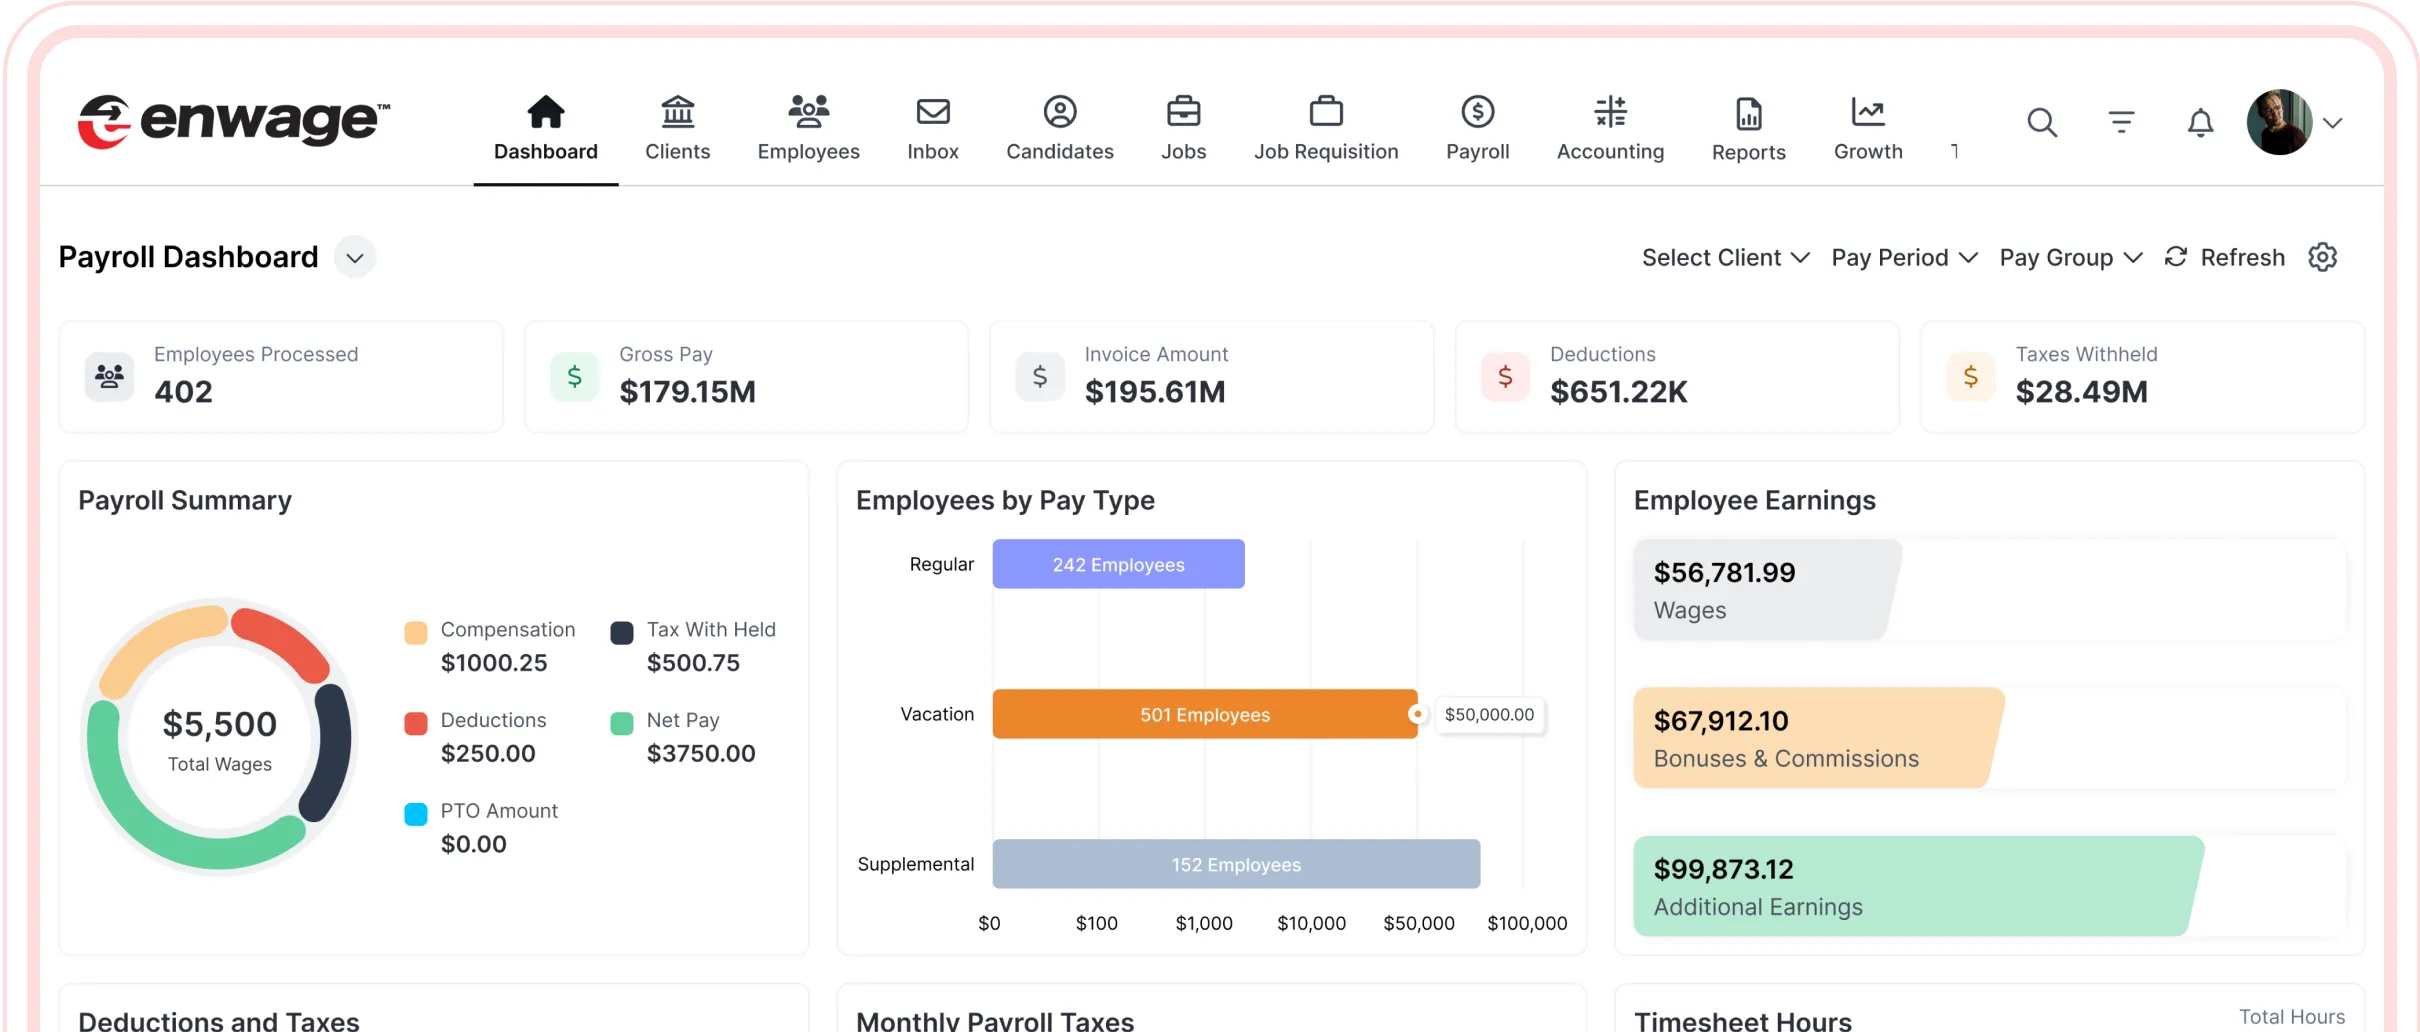Viewport: 2420px width, 1032px height.
Task: Open the Accounting nav icon
Action: pyautogui.click(x=1610, y=112)
